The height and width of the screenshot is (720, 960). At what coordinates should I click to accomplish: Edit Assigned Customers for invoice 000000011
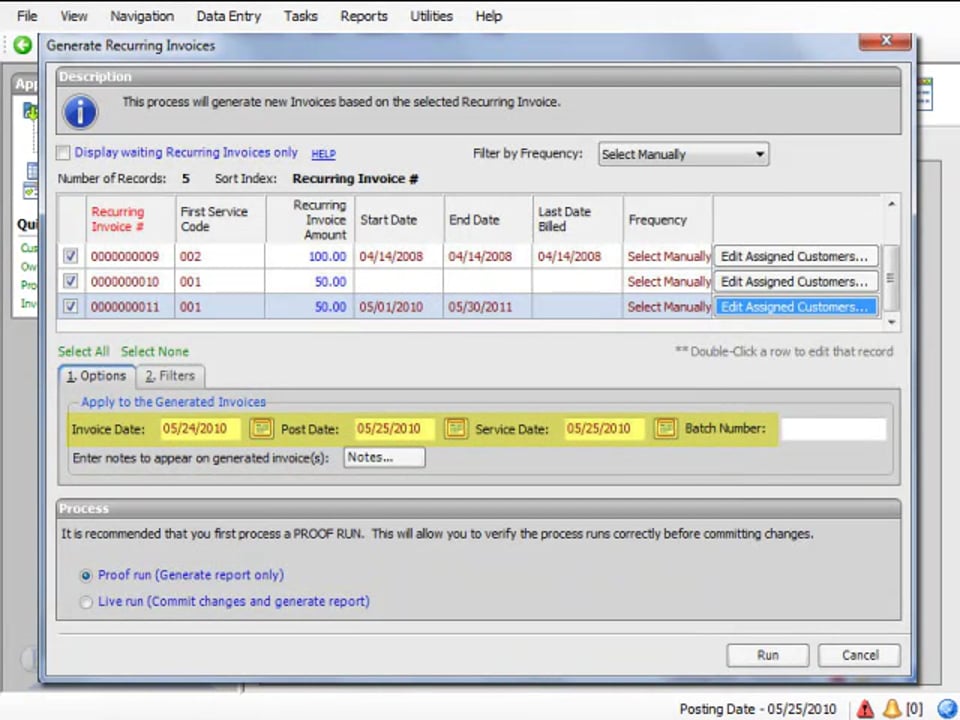pos(795,306)
